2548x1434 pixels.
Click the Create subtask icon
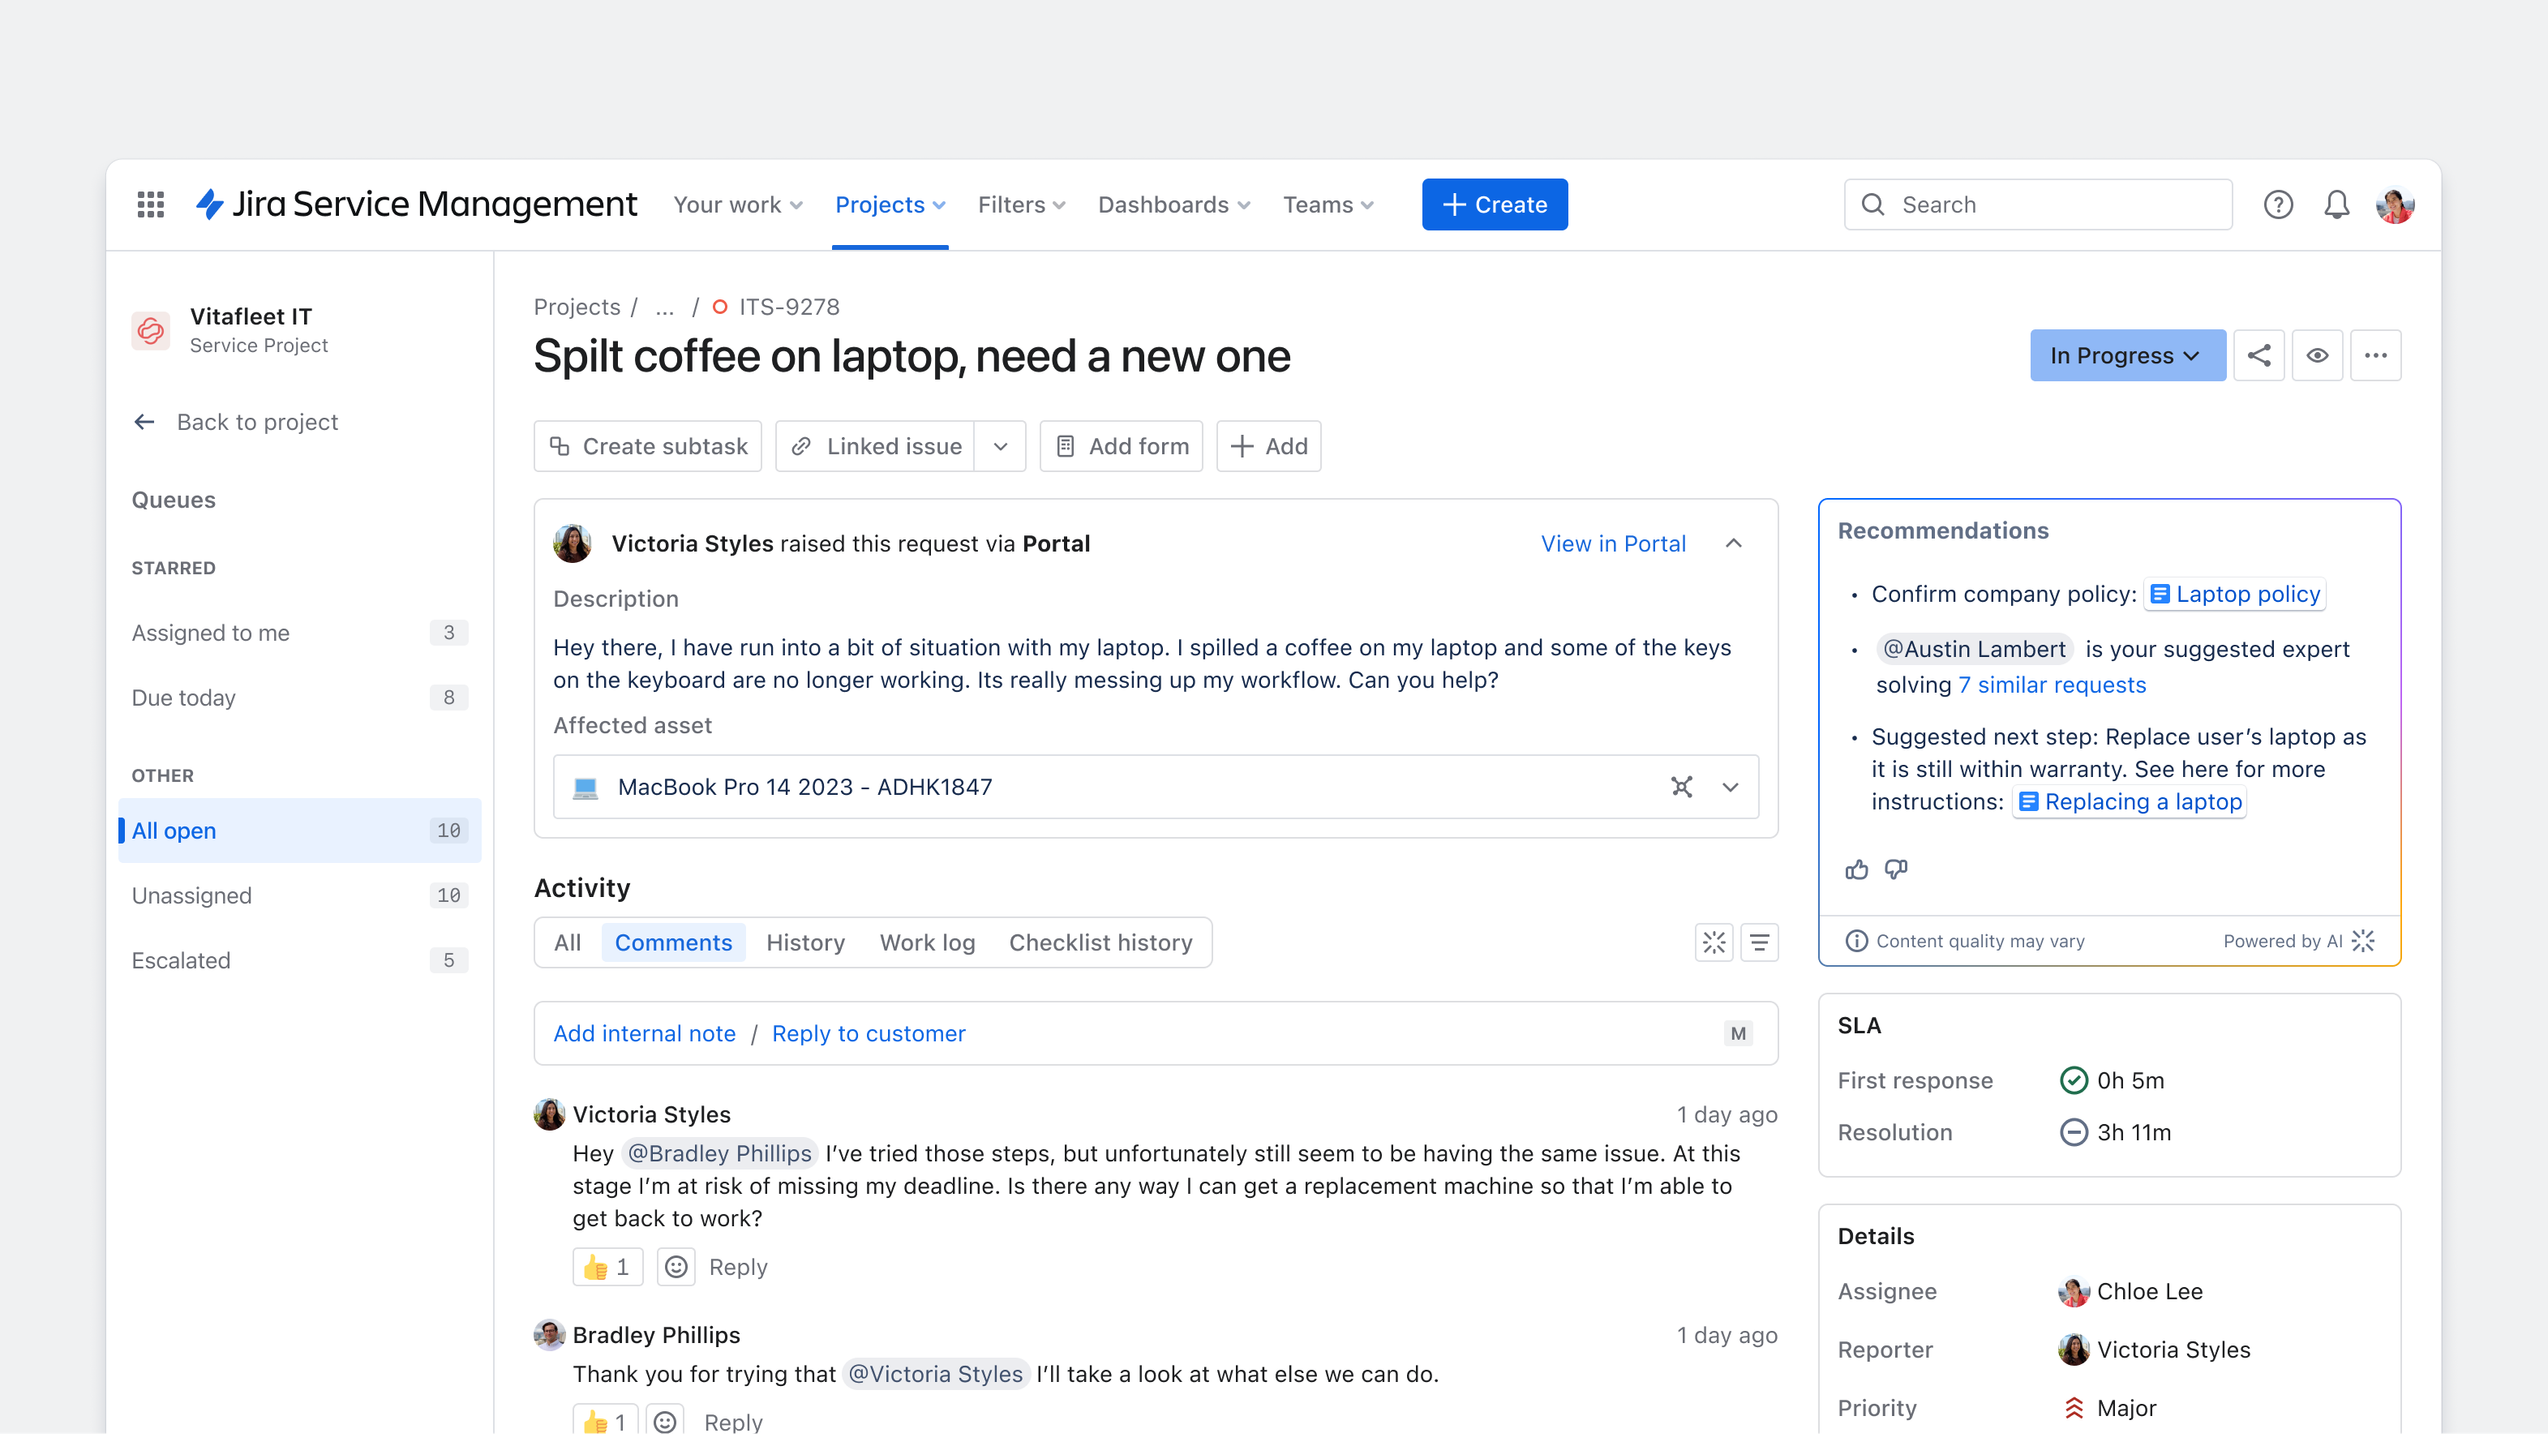[561, 446]
